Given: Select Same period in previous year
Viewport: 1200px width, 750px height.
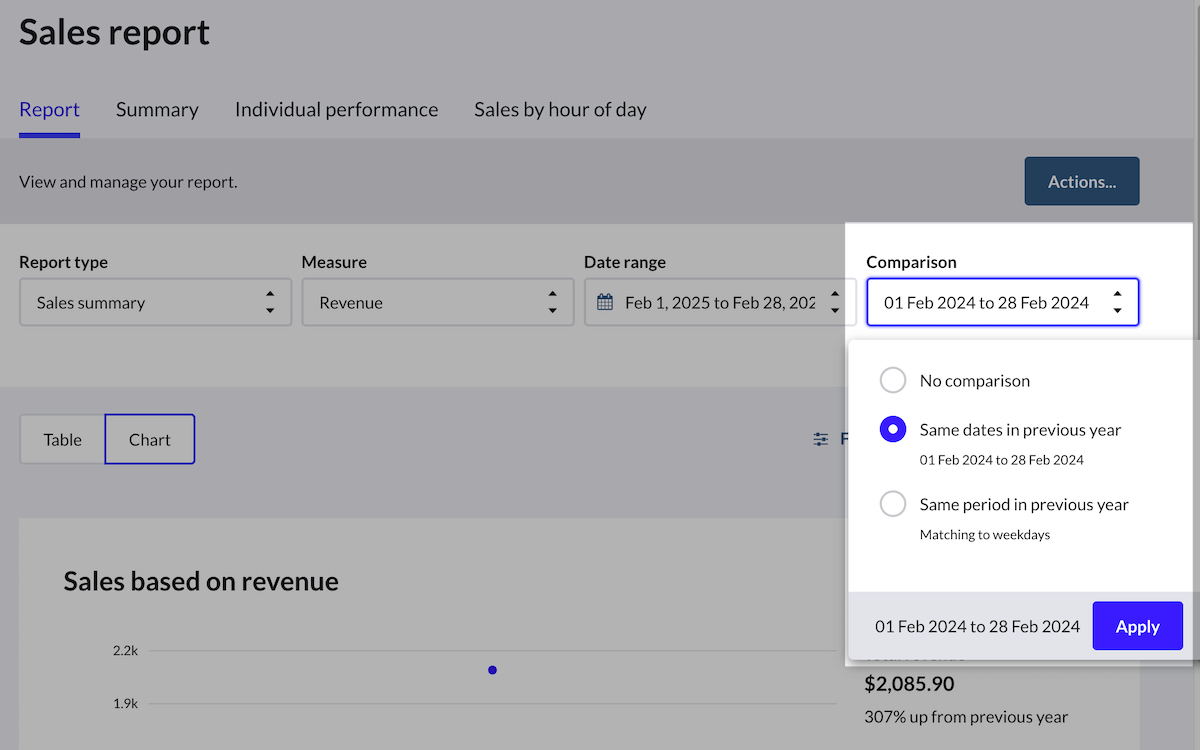Looking at the screenshot, I should (892, 504).
